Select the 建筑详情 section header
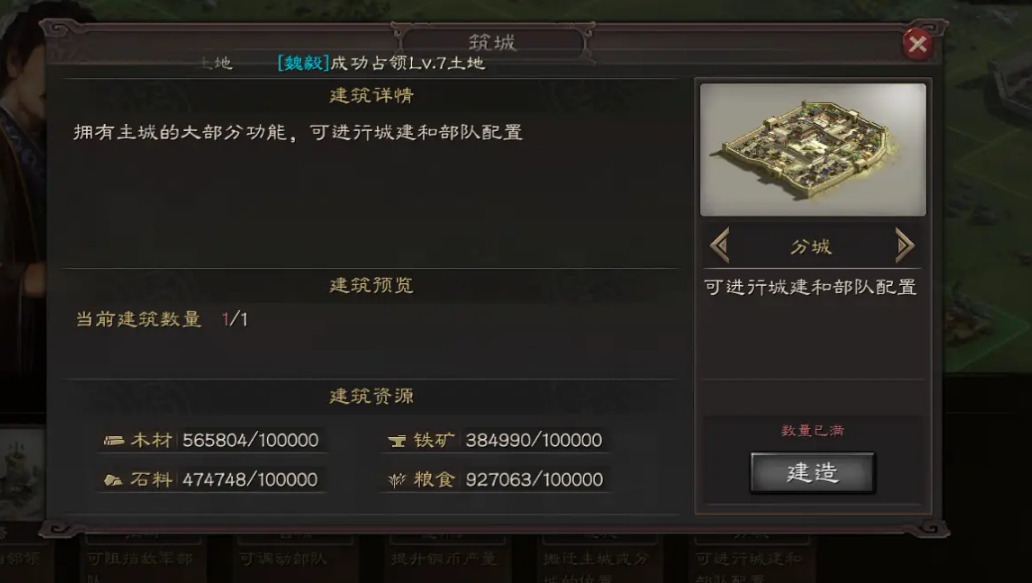 coord(371,95)
